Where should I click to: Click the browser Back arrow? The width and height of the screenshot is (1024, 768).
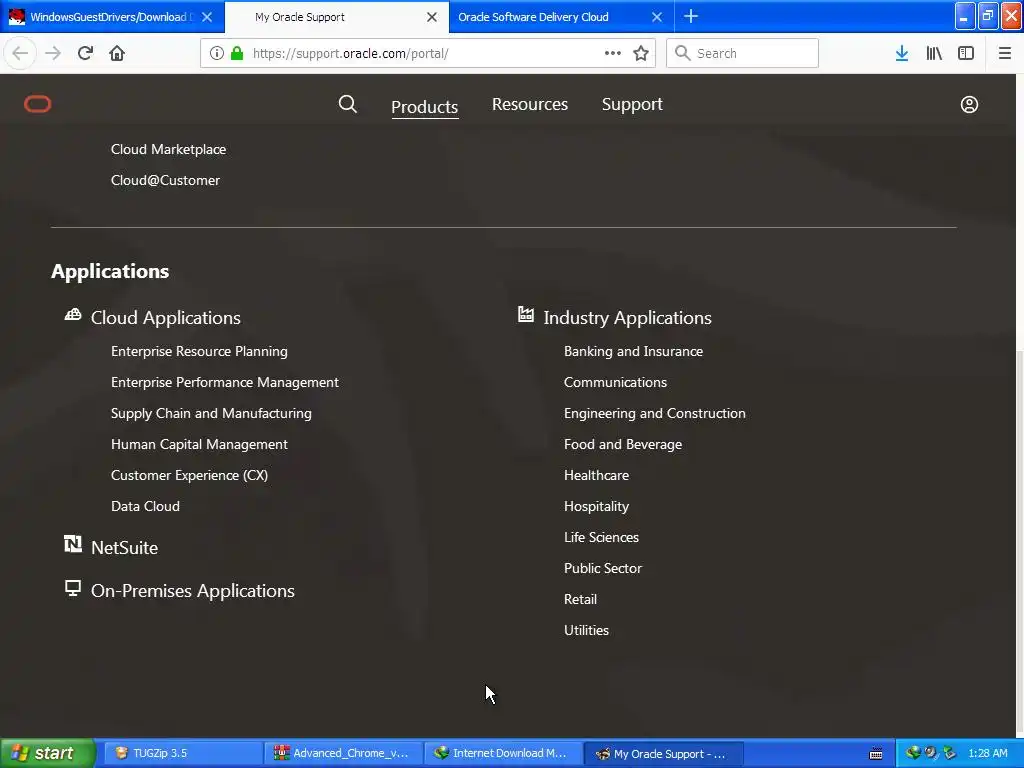20,53
